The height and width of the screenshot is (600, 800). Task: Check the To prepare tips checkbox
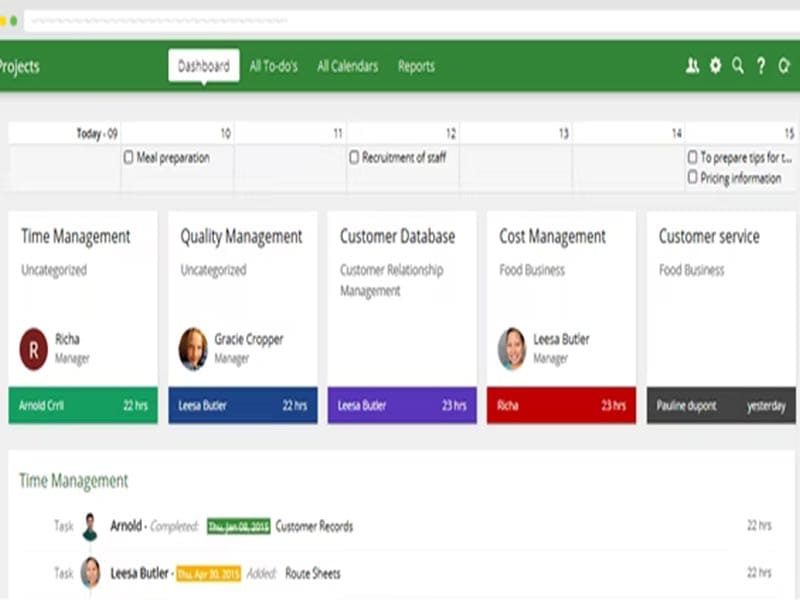point(692,157)
